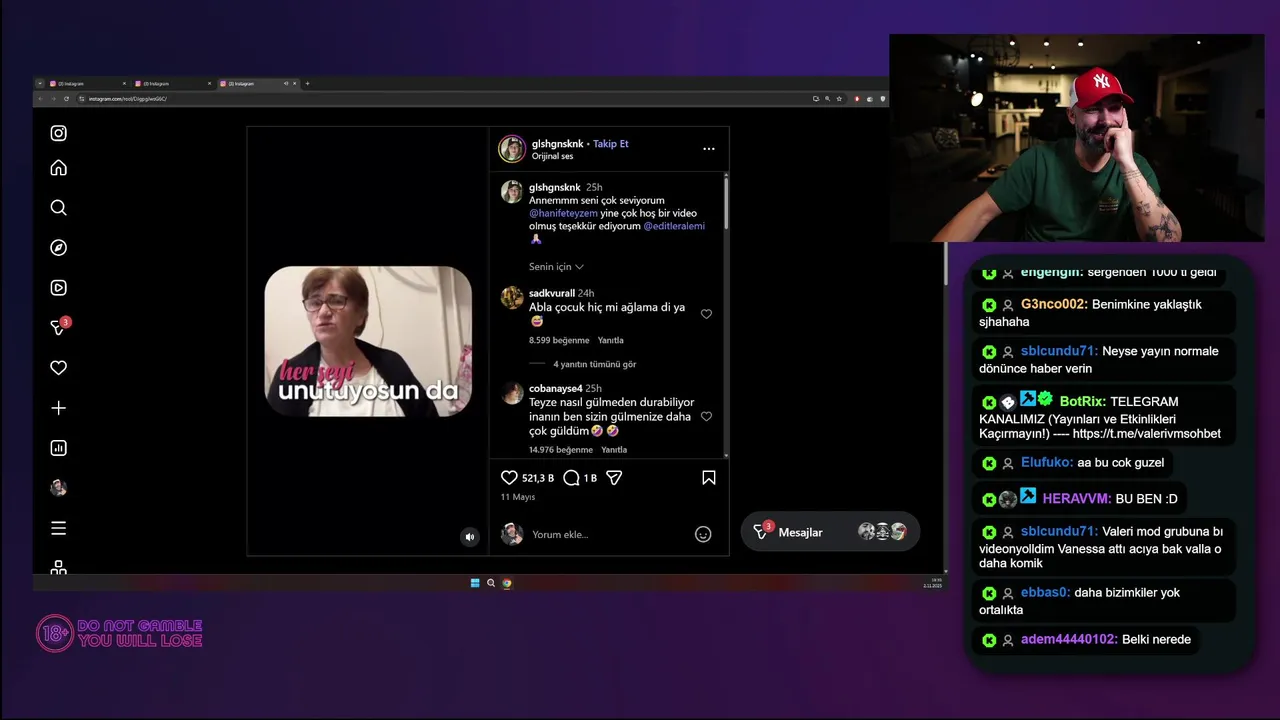Click the Create plus icon

pyautogui.click(x=59, y=408)
